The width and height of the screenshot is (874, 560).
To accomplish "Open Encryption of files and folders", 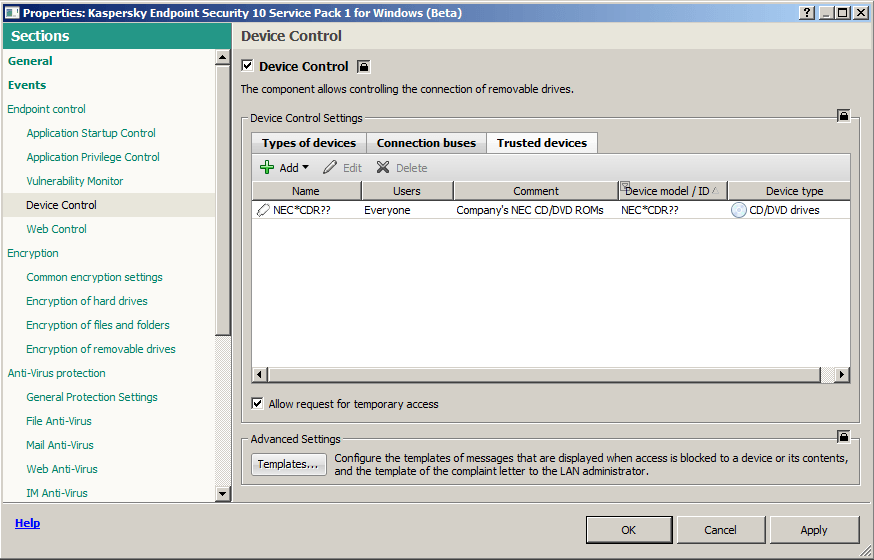I will tap(98, 324).
